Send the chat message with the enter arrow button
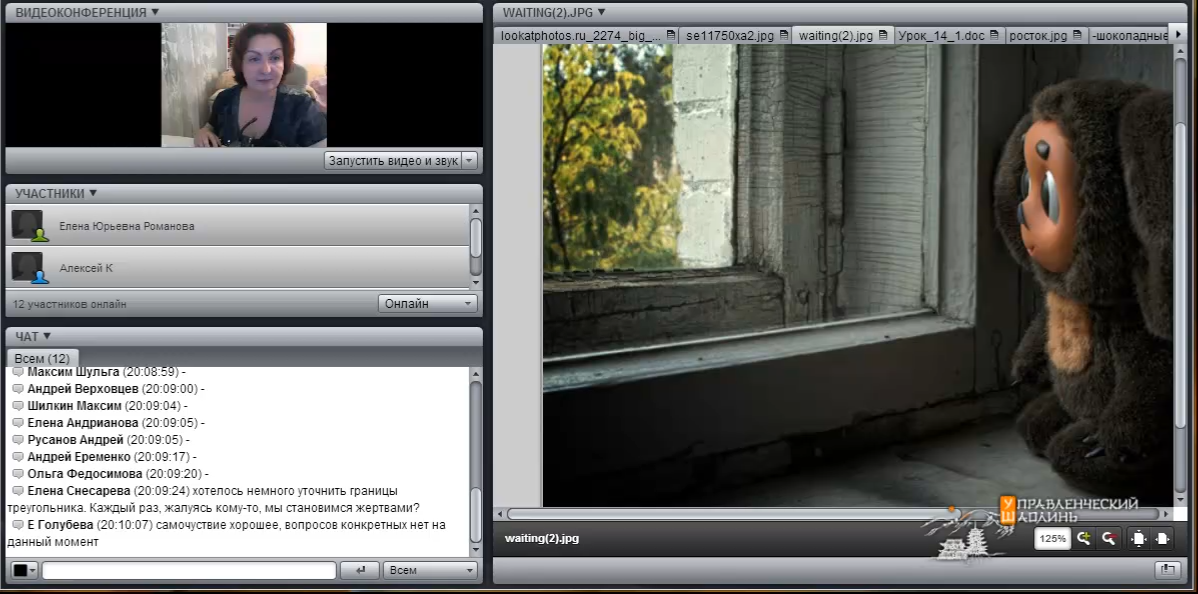Viewport: 1198px width, 594px height. coord(359,570)
